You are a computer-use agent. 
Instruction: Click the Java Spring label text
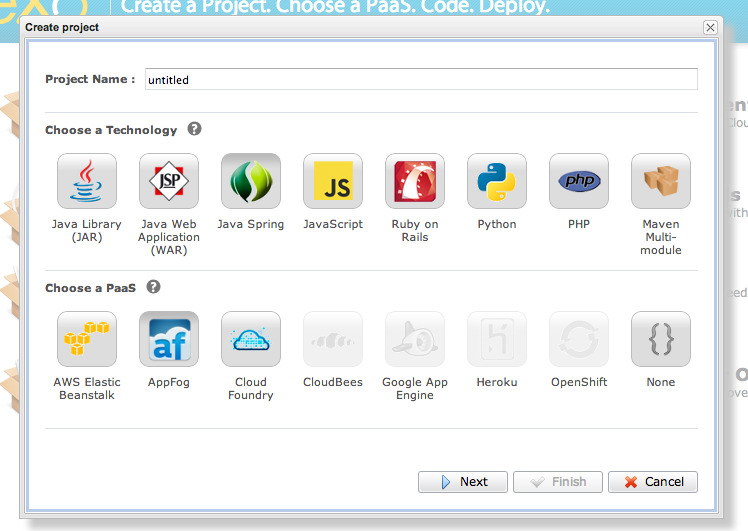pyautogui.click(x=251, y=224)
